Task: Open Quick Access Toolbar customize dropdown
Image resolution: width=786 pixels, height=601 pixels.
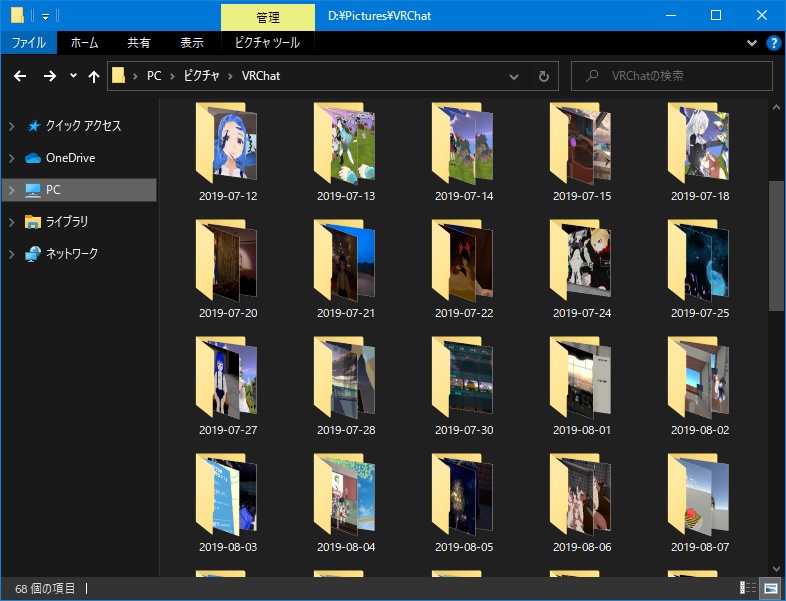Action: [45, 17]
